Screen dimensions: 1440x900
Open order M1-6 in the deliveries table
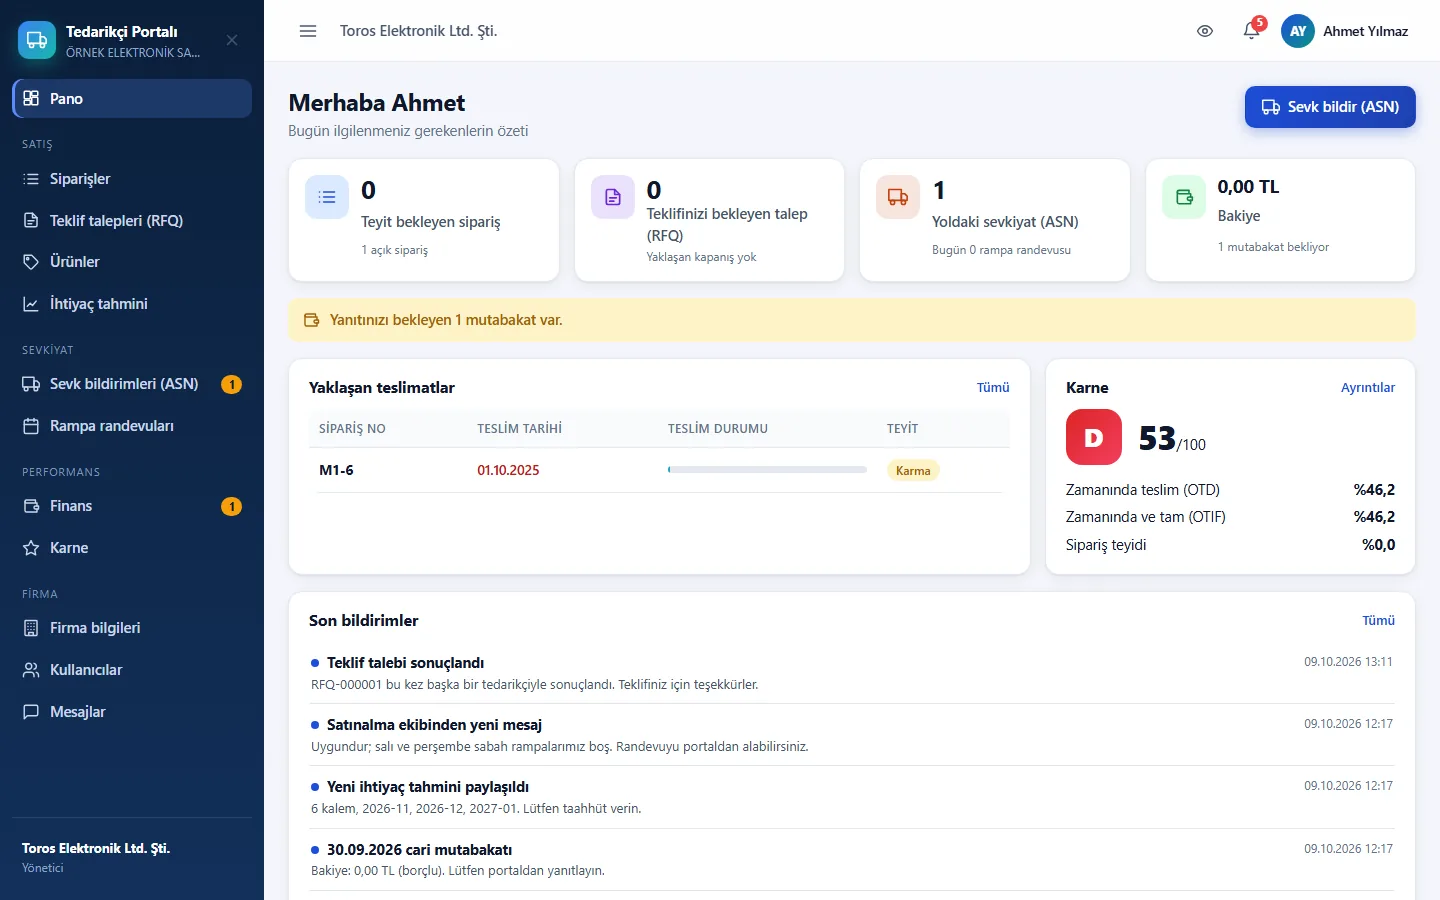coord(336,470)
